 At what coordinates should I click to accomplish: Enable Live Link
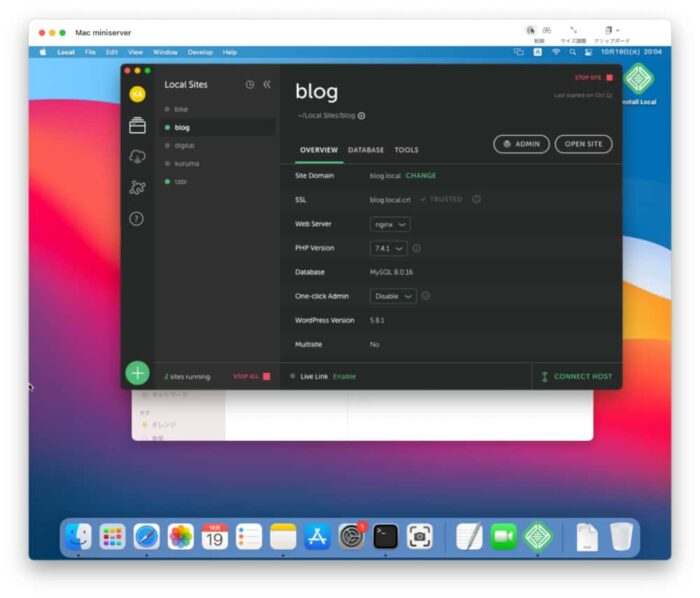click(344, 377)
